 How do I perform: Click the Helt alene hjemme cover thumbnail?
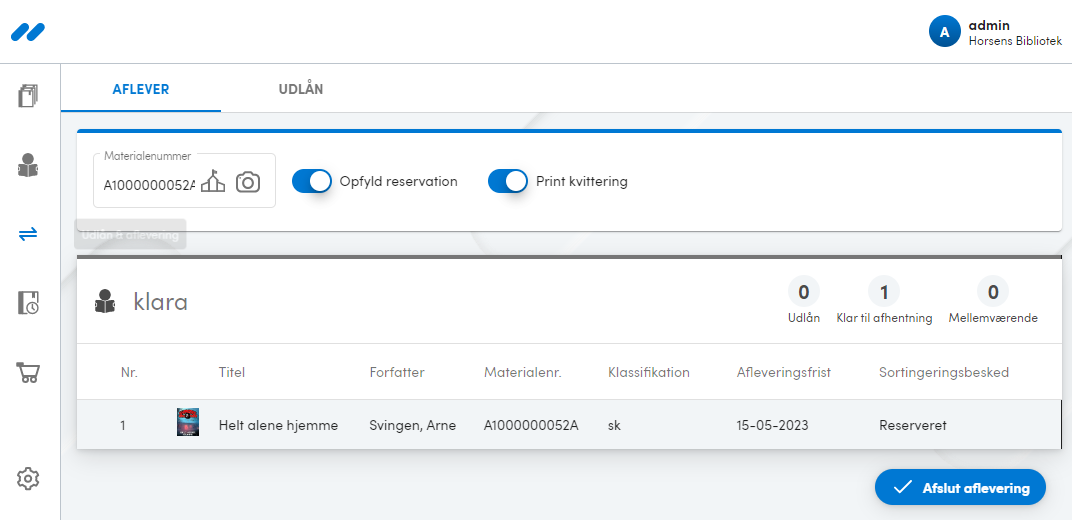tap(188, 423)
